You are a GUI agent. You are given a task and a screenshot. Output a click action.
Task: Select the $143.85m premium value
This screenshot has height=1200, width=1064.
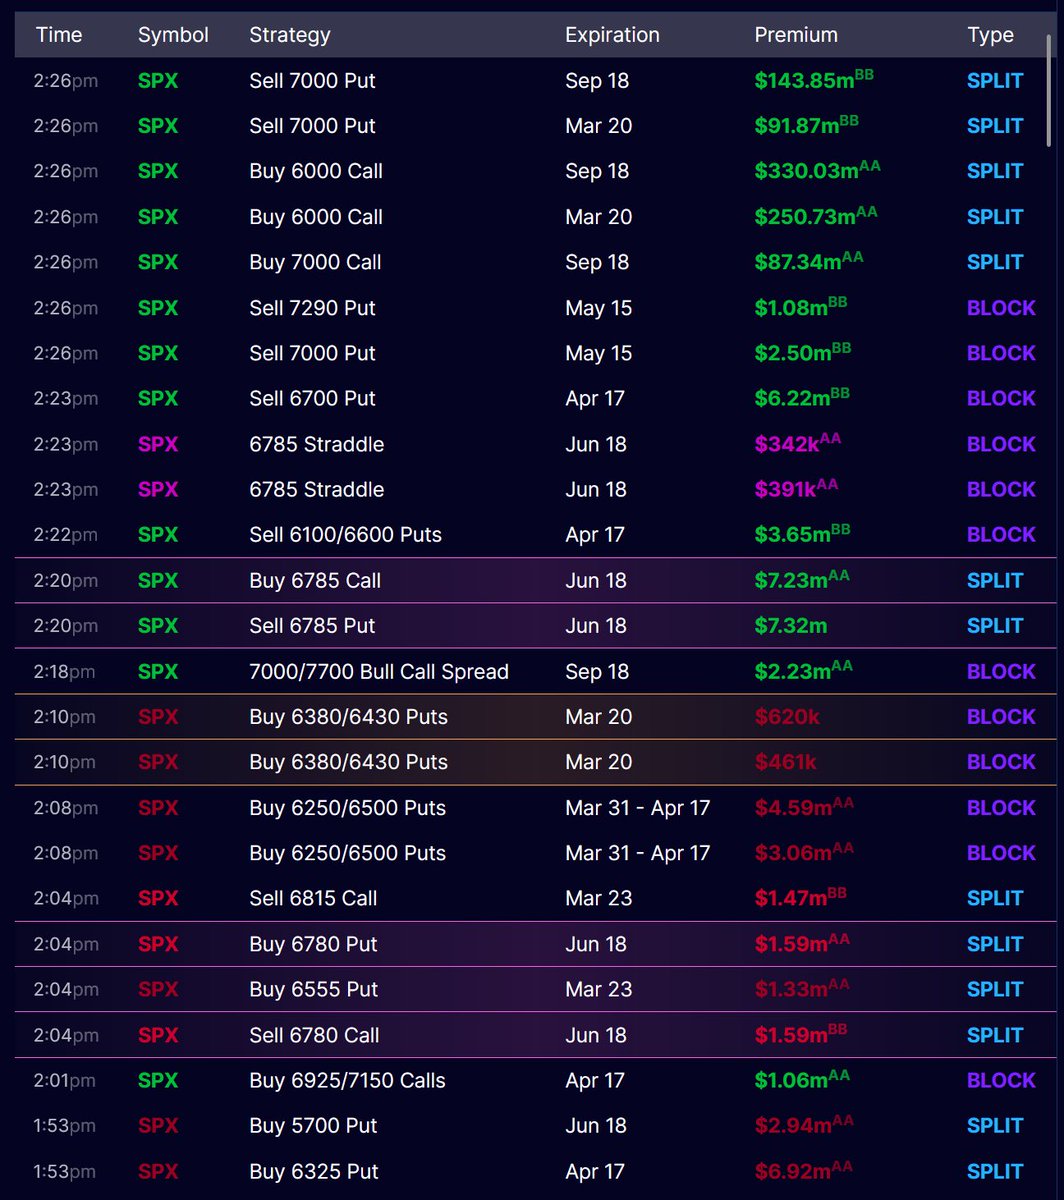[814, 80]
